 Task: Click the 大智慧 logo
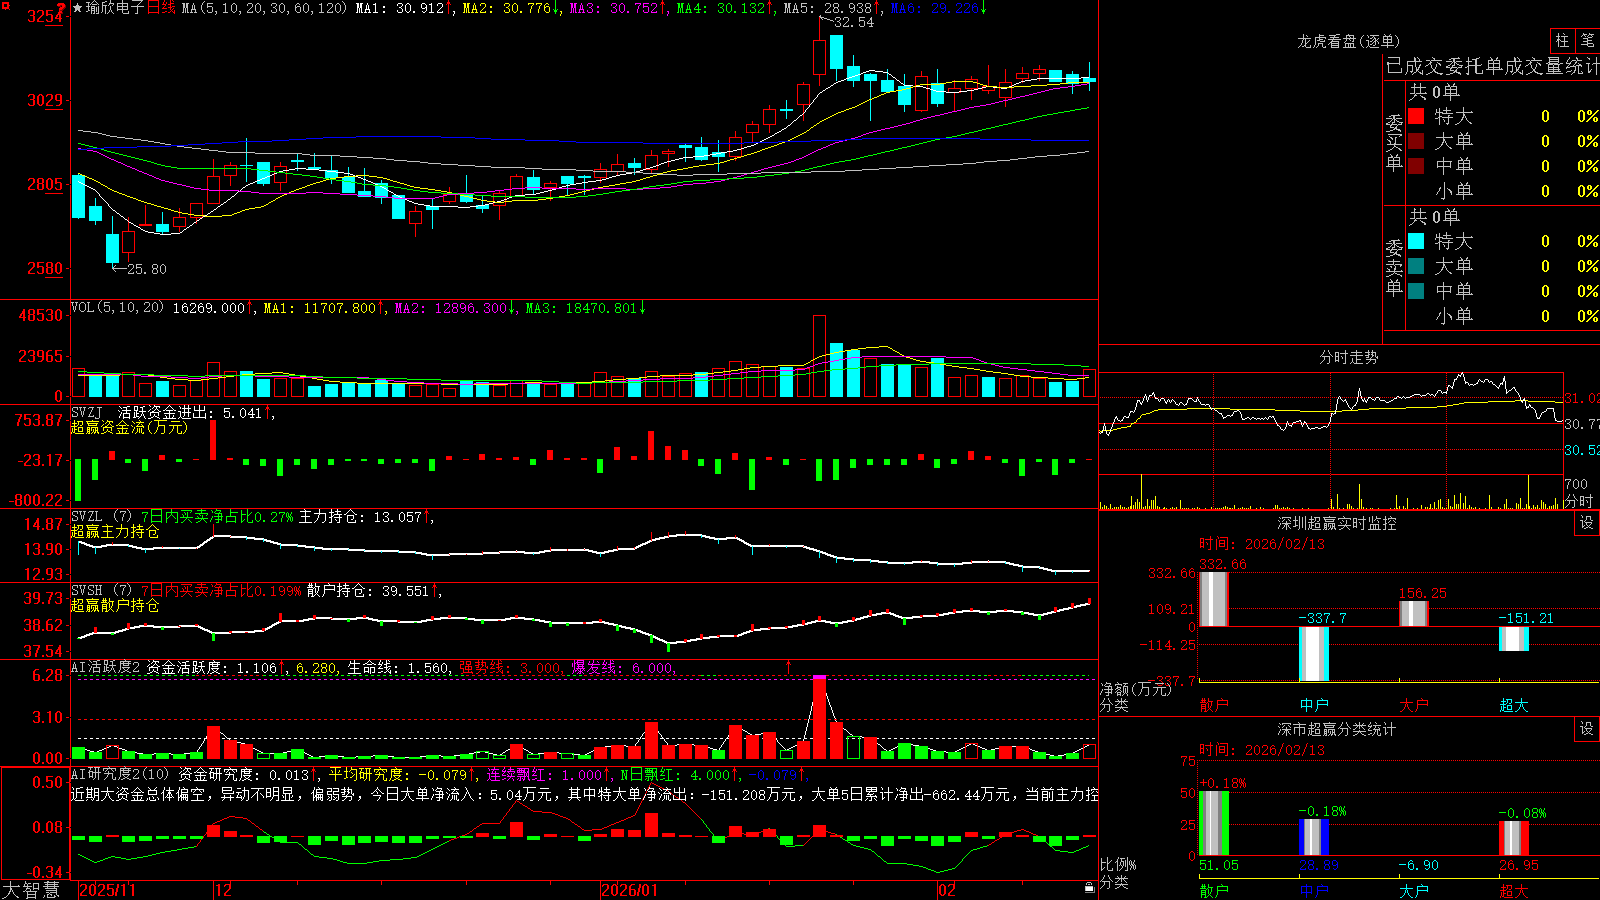coord(30,889)
